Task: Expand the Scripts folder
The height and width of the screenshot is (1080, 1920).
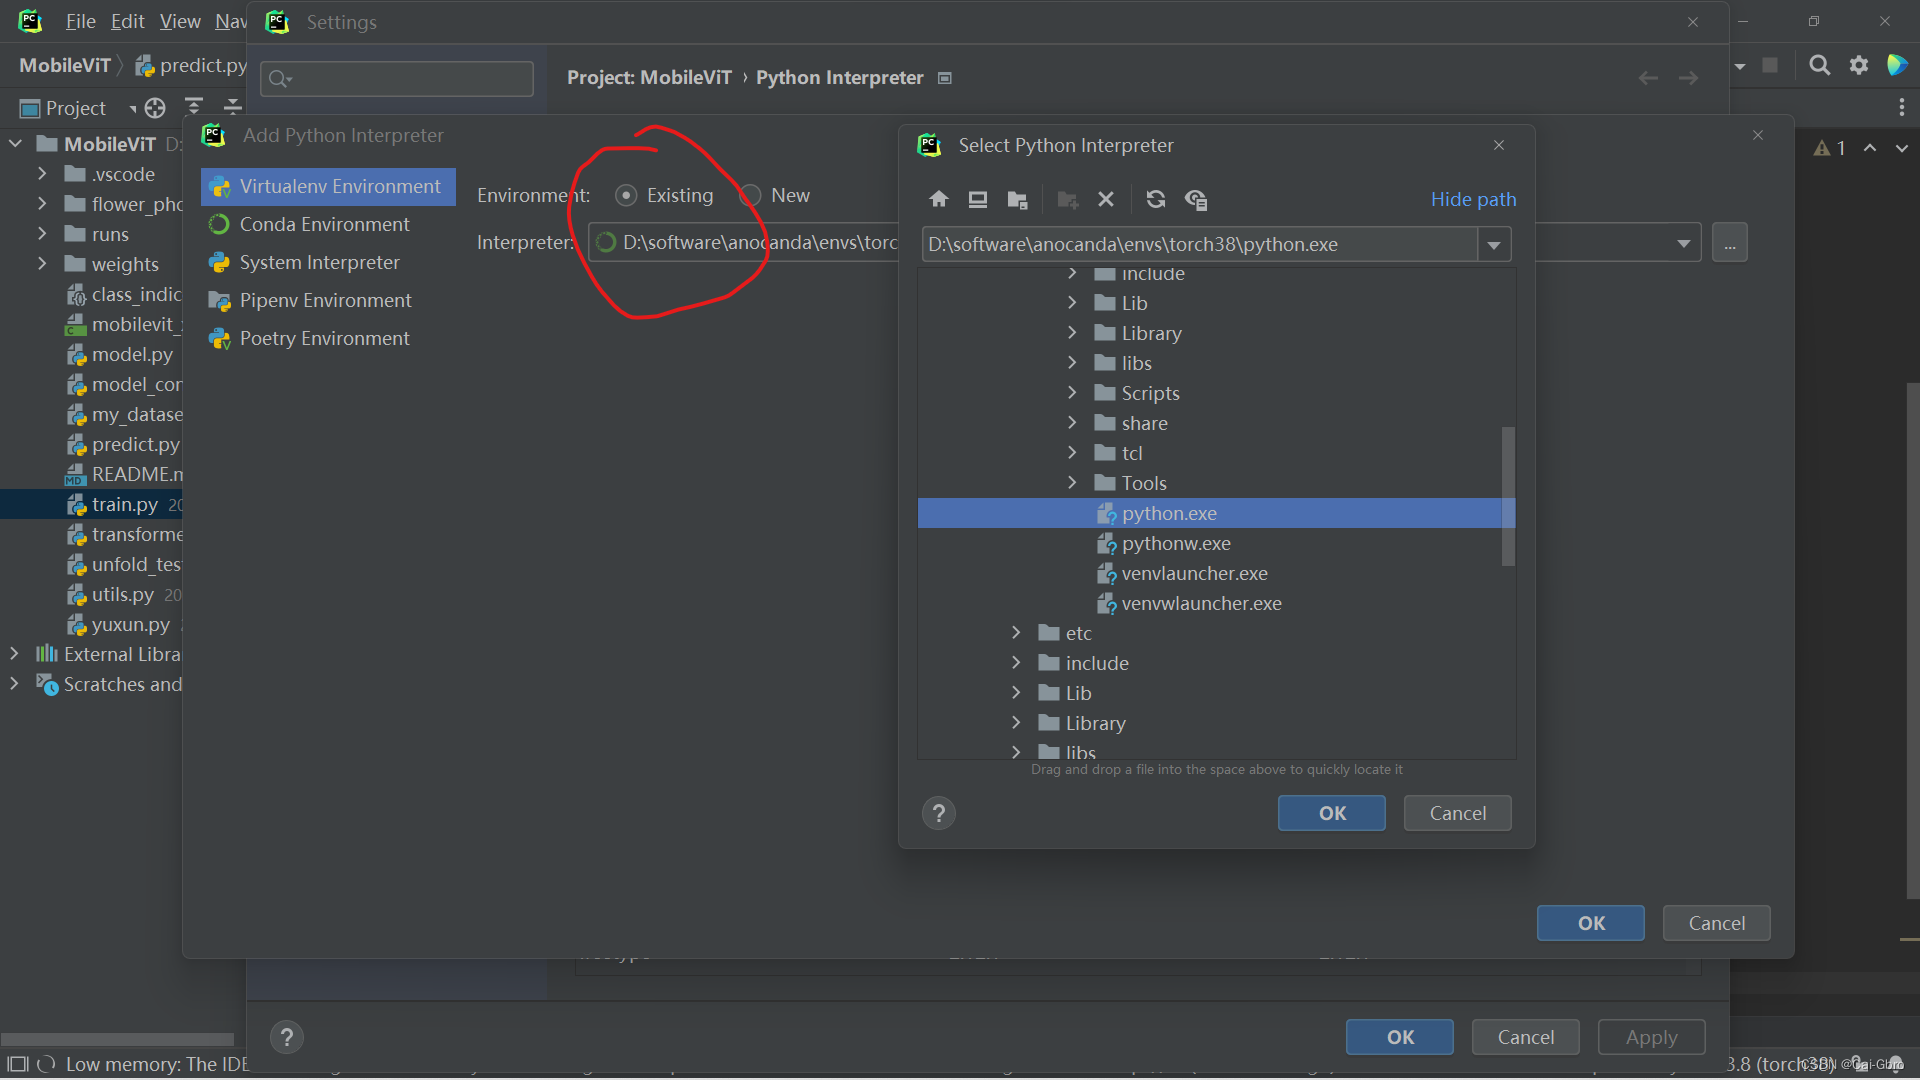Action: tap(1072, 392)
